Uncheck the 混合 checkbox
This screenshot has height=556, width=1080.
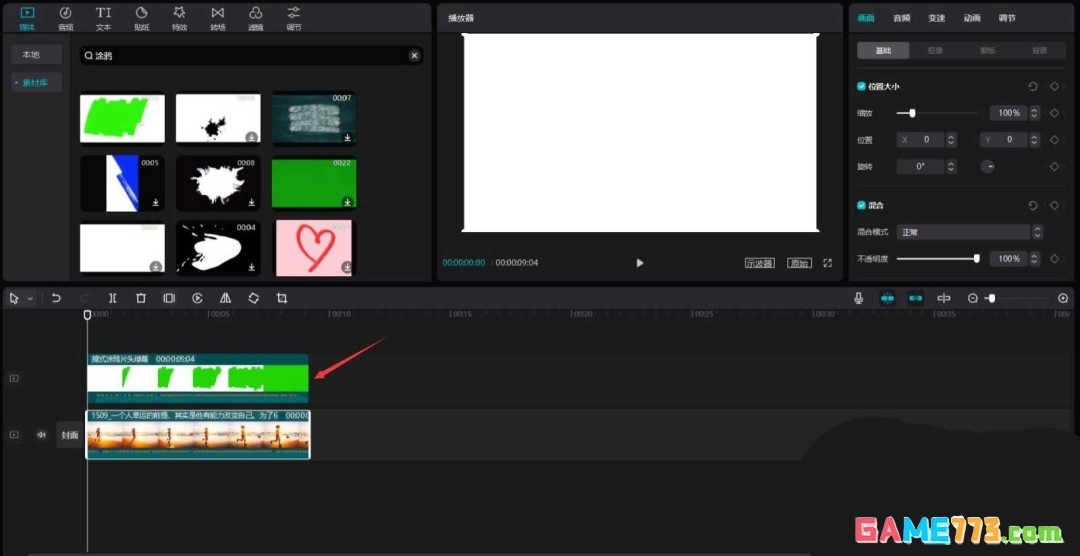[x=862, y=205]
